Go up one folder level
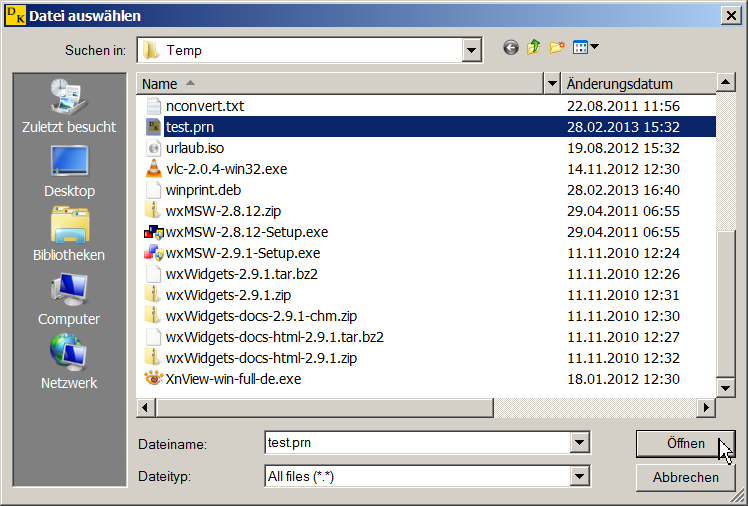 [x=534, y=48]
